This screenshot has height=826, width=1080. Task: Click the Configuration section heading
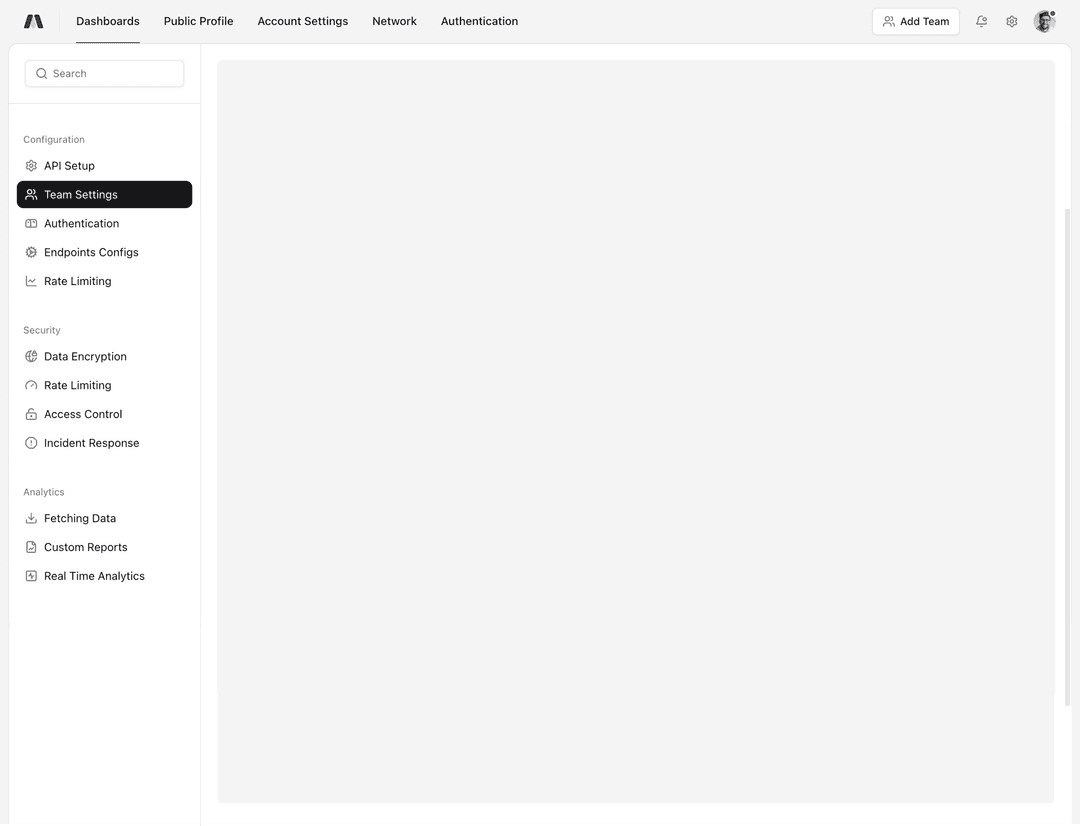54,139
